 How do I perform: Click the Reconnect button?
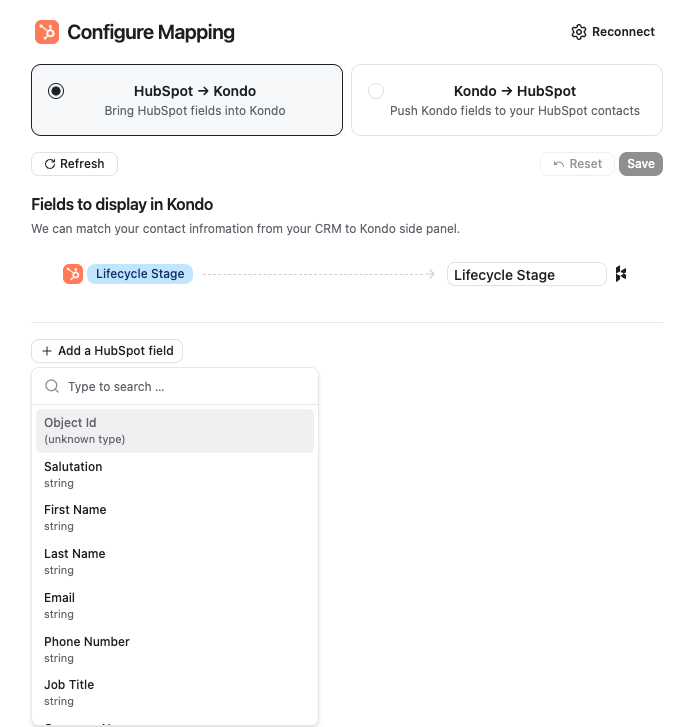pyautogui.click(x=613, y=32)
